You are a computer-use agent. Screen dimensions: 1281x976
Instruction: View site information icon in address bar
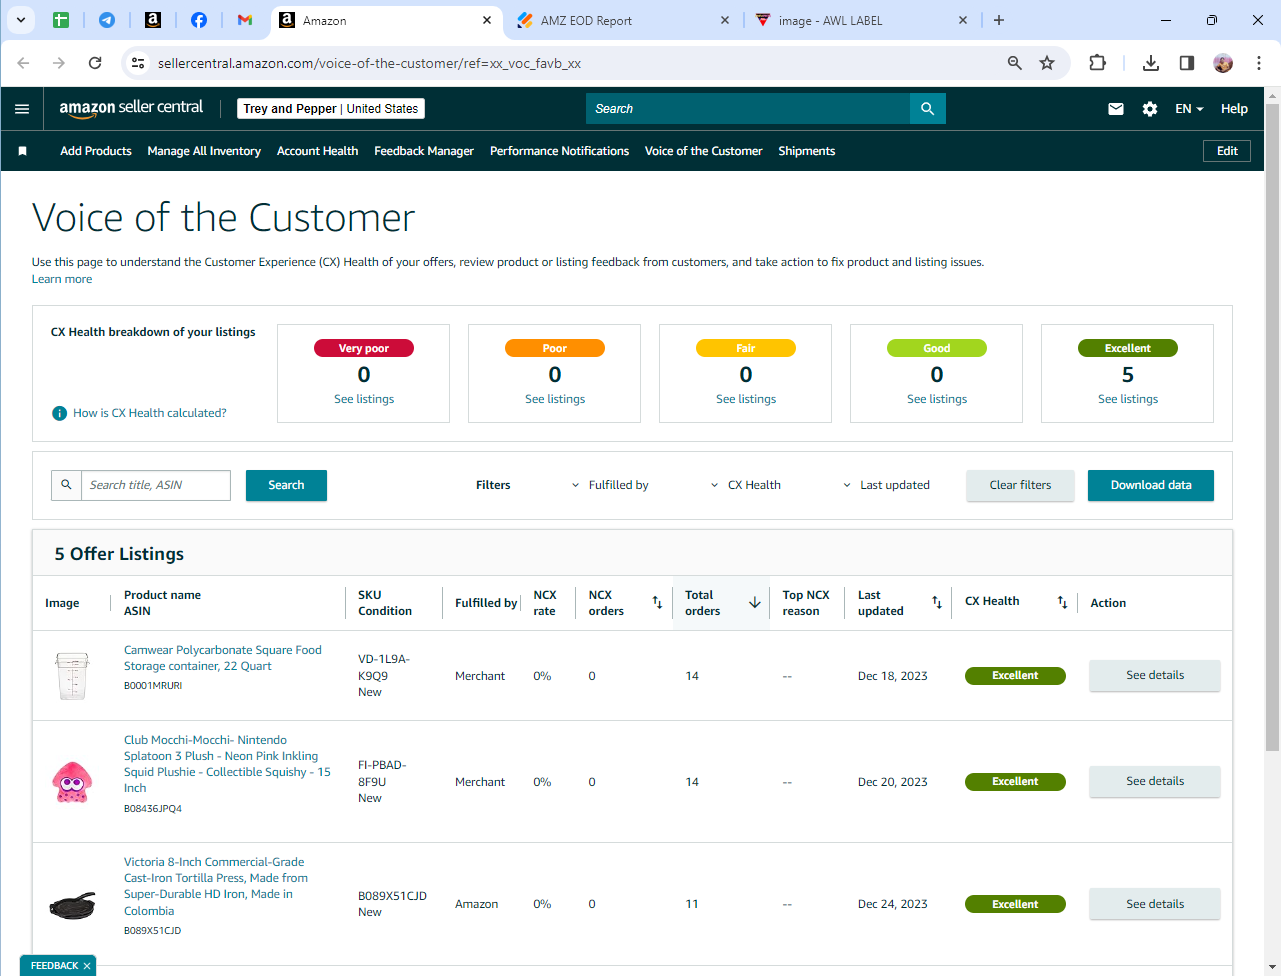pyautogui.click(x=139, y=63)
